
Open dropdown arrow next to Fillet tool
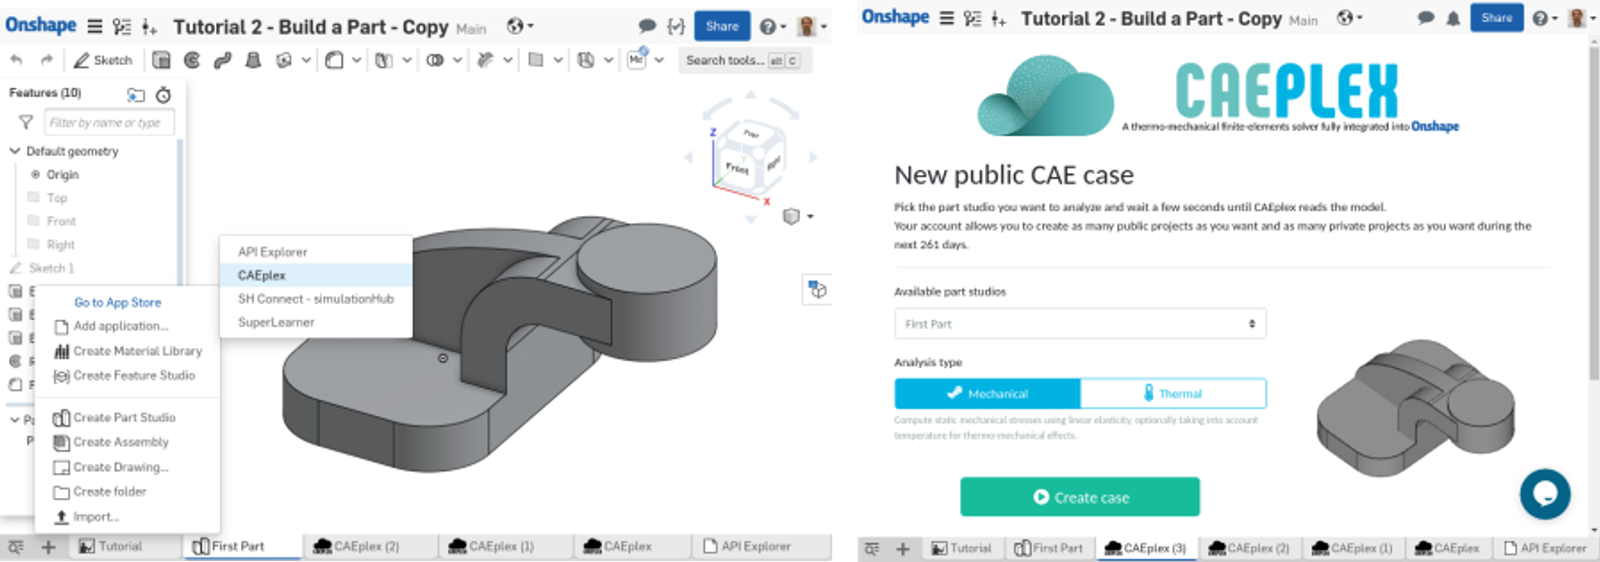[x=356, y=60]
